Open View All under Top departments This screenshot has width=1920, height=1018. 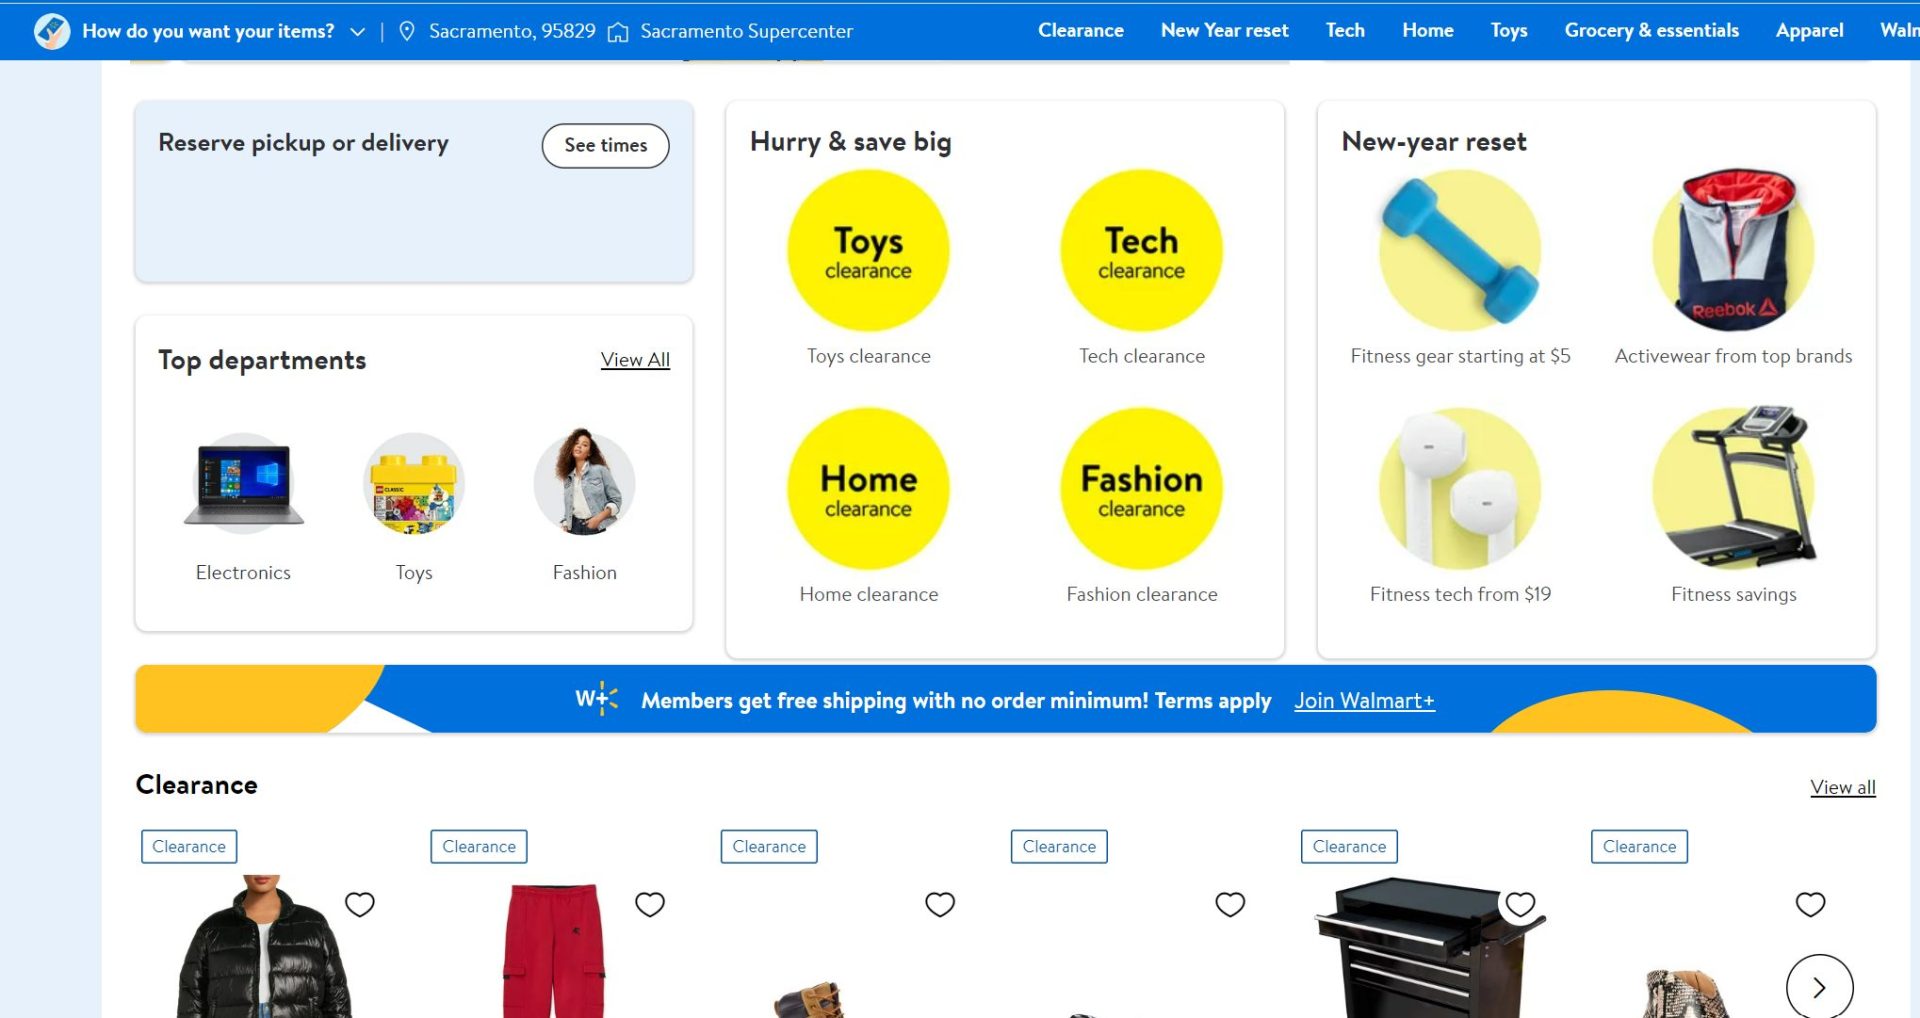[x=635, y=360]
